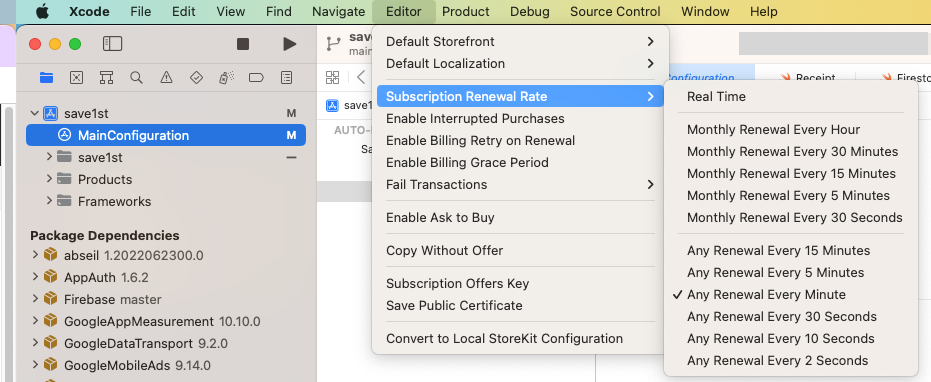Image resolution: width=931 pixels, height=382 pixels.
Task: Open the Product menu
Action: coord(466,11)
